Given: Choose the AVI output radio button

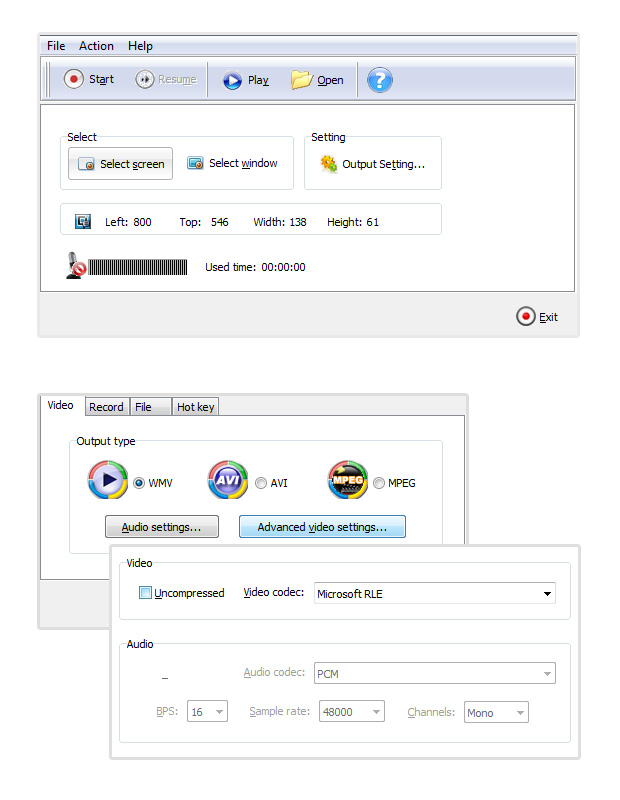Looking at the screenshot, I should point(261,483).
